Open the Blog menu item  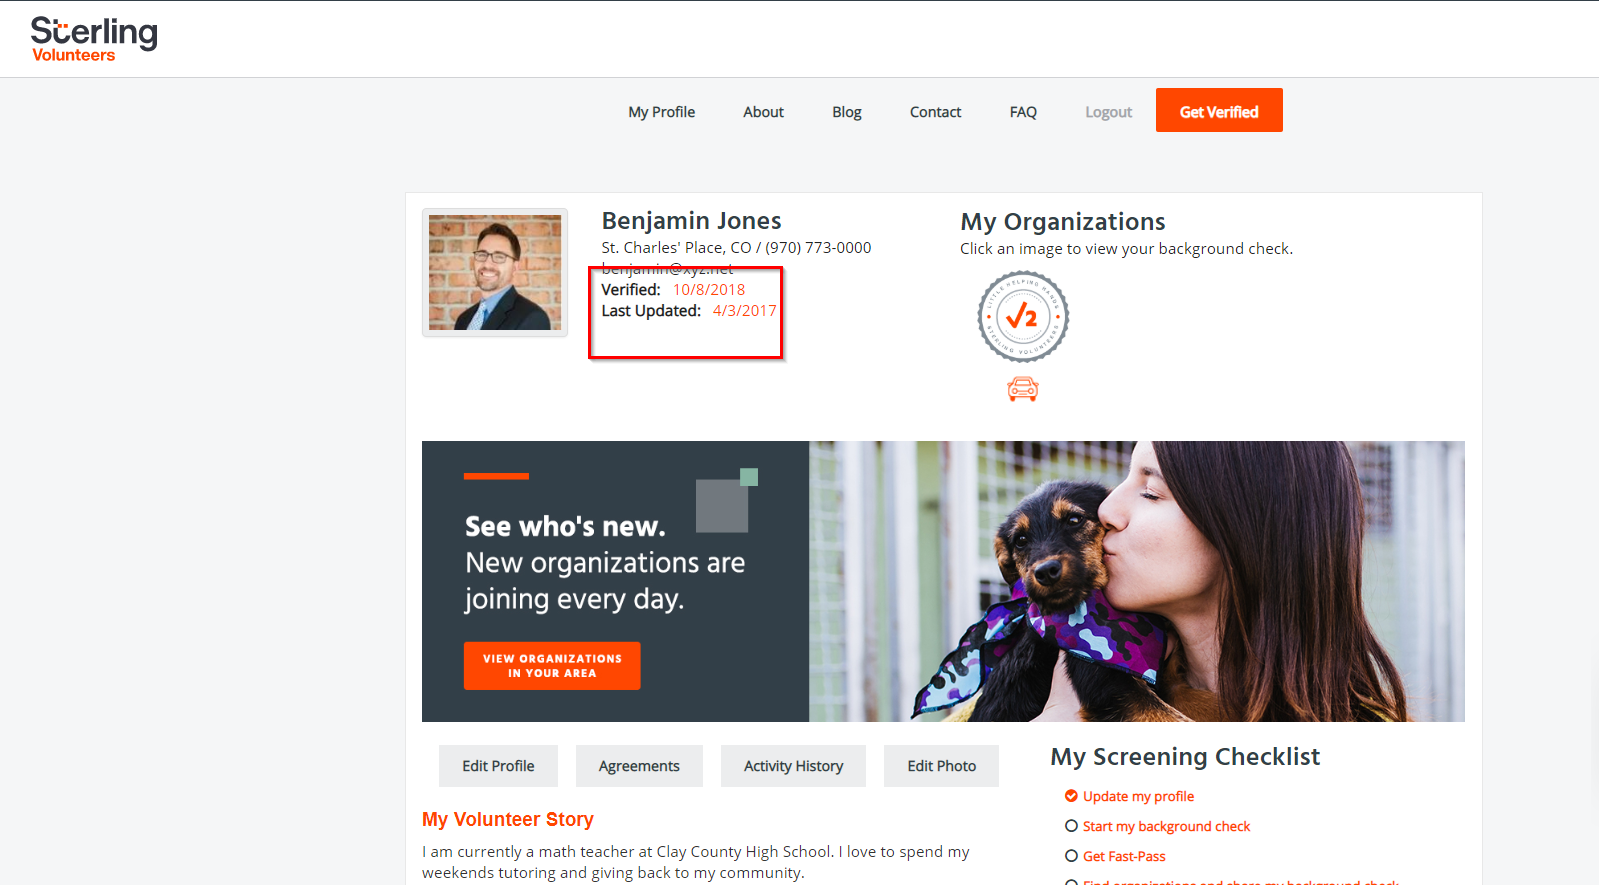pyautogui.click(x=847, y=112)
